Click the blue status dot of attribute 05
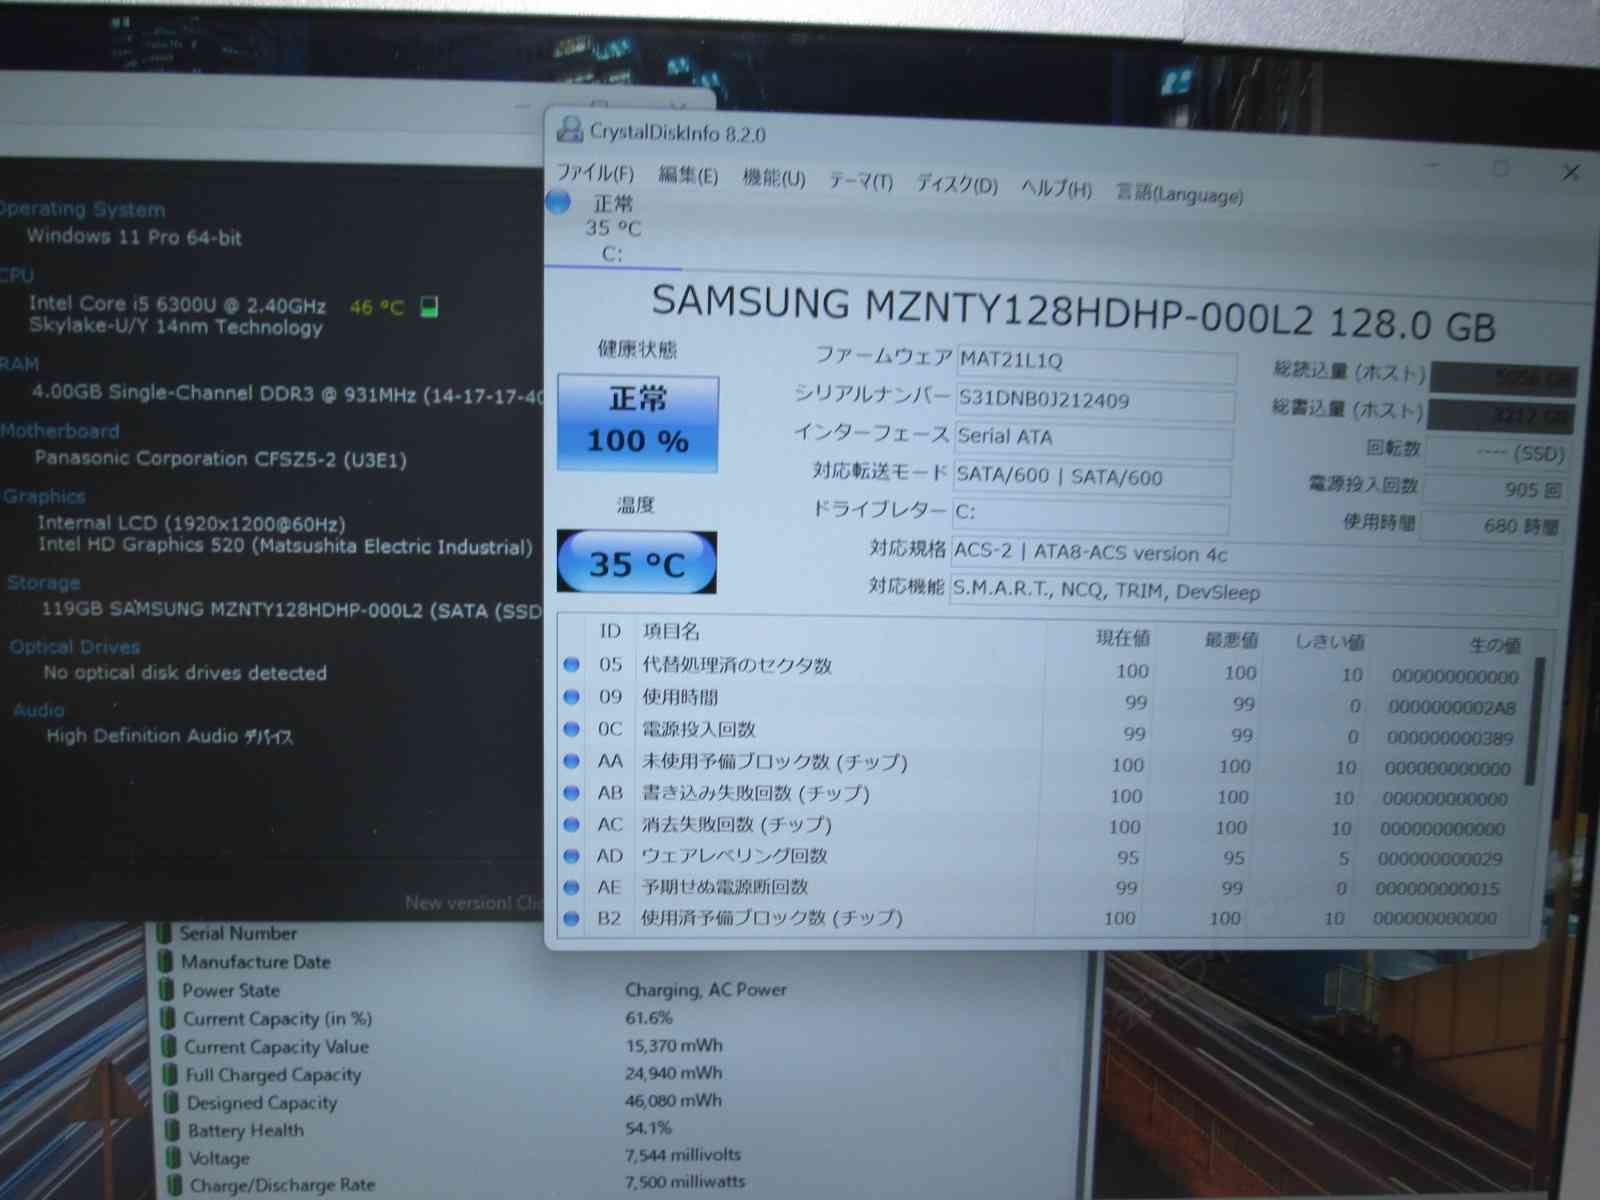The width and height of the screenshot is (1600, 1200). click(x=572, y=664)
